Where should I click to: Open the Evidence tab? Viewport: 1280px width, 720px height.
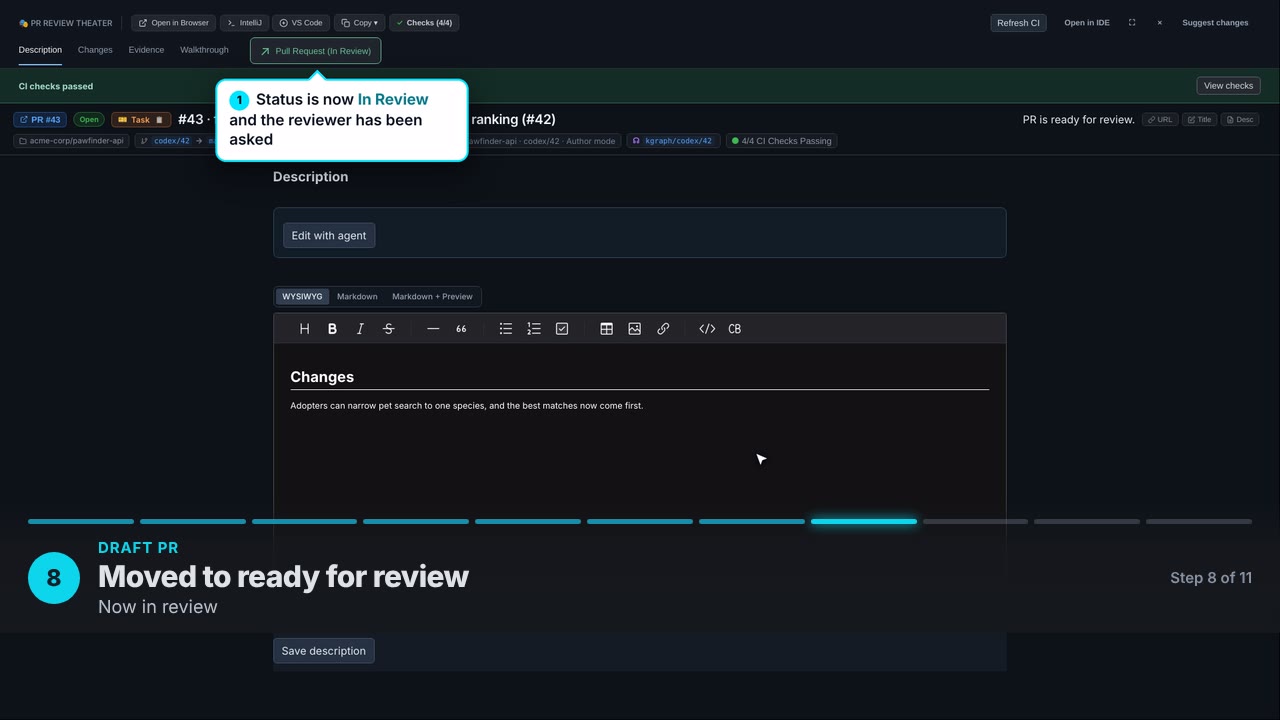[x=146, y=50]
